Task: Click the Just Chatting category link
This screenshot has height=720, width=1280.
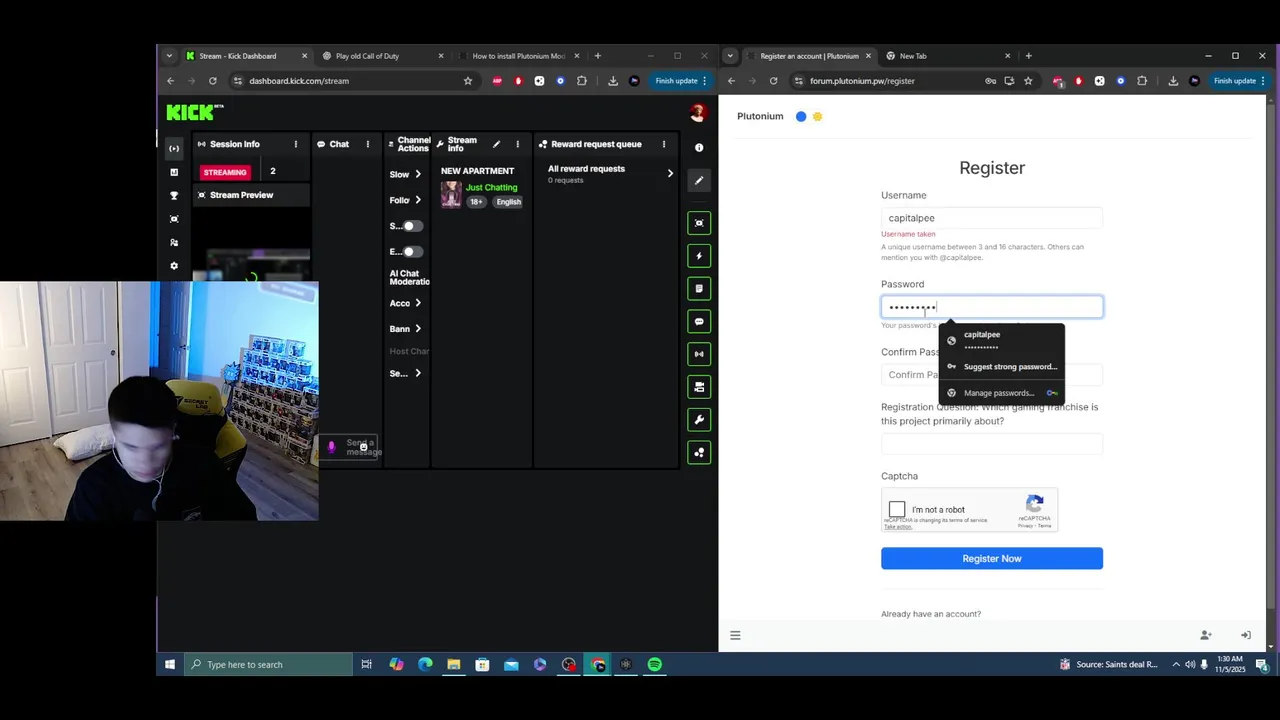Action: pyautogui.click(x=492, y=187)
